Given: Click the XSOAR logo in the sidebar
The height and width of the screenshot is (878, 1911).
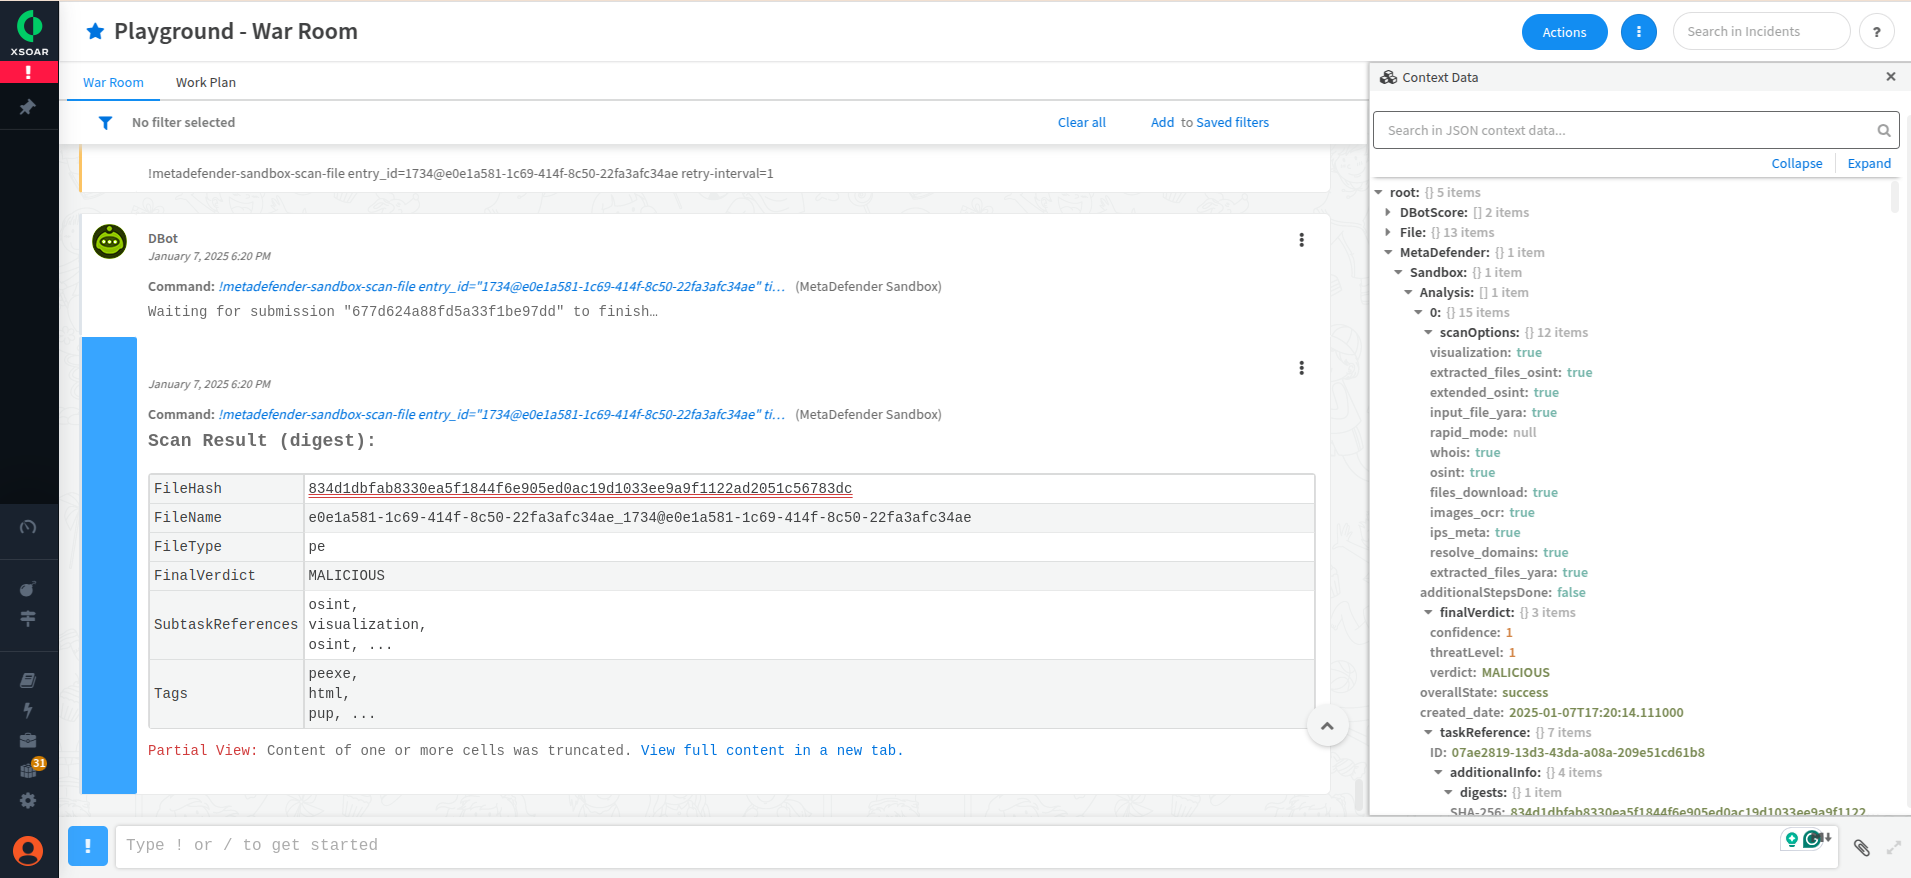Looking at the screenshot, I should pyautogui.click(x=29, y=31).
